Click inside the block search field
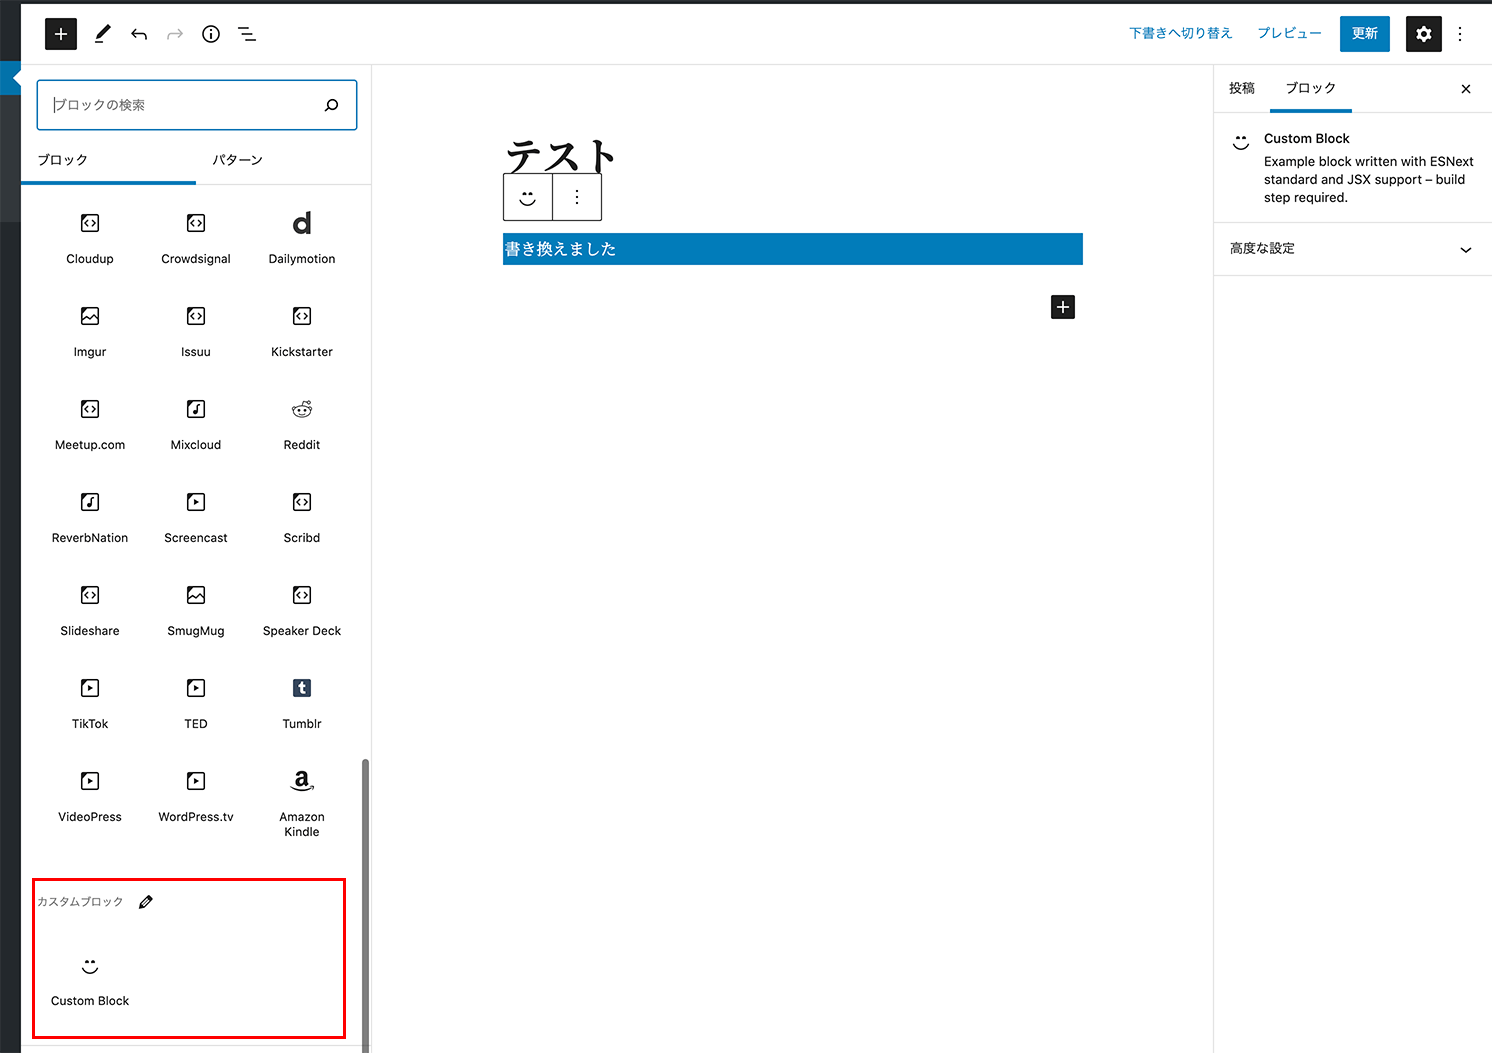This screenshot has width=1492, height=1053. 196,104
